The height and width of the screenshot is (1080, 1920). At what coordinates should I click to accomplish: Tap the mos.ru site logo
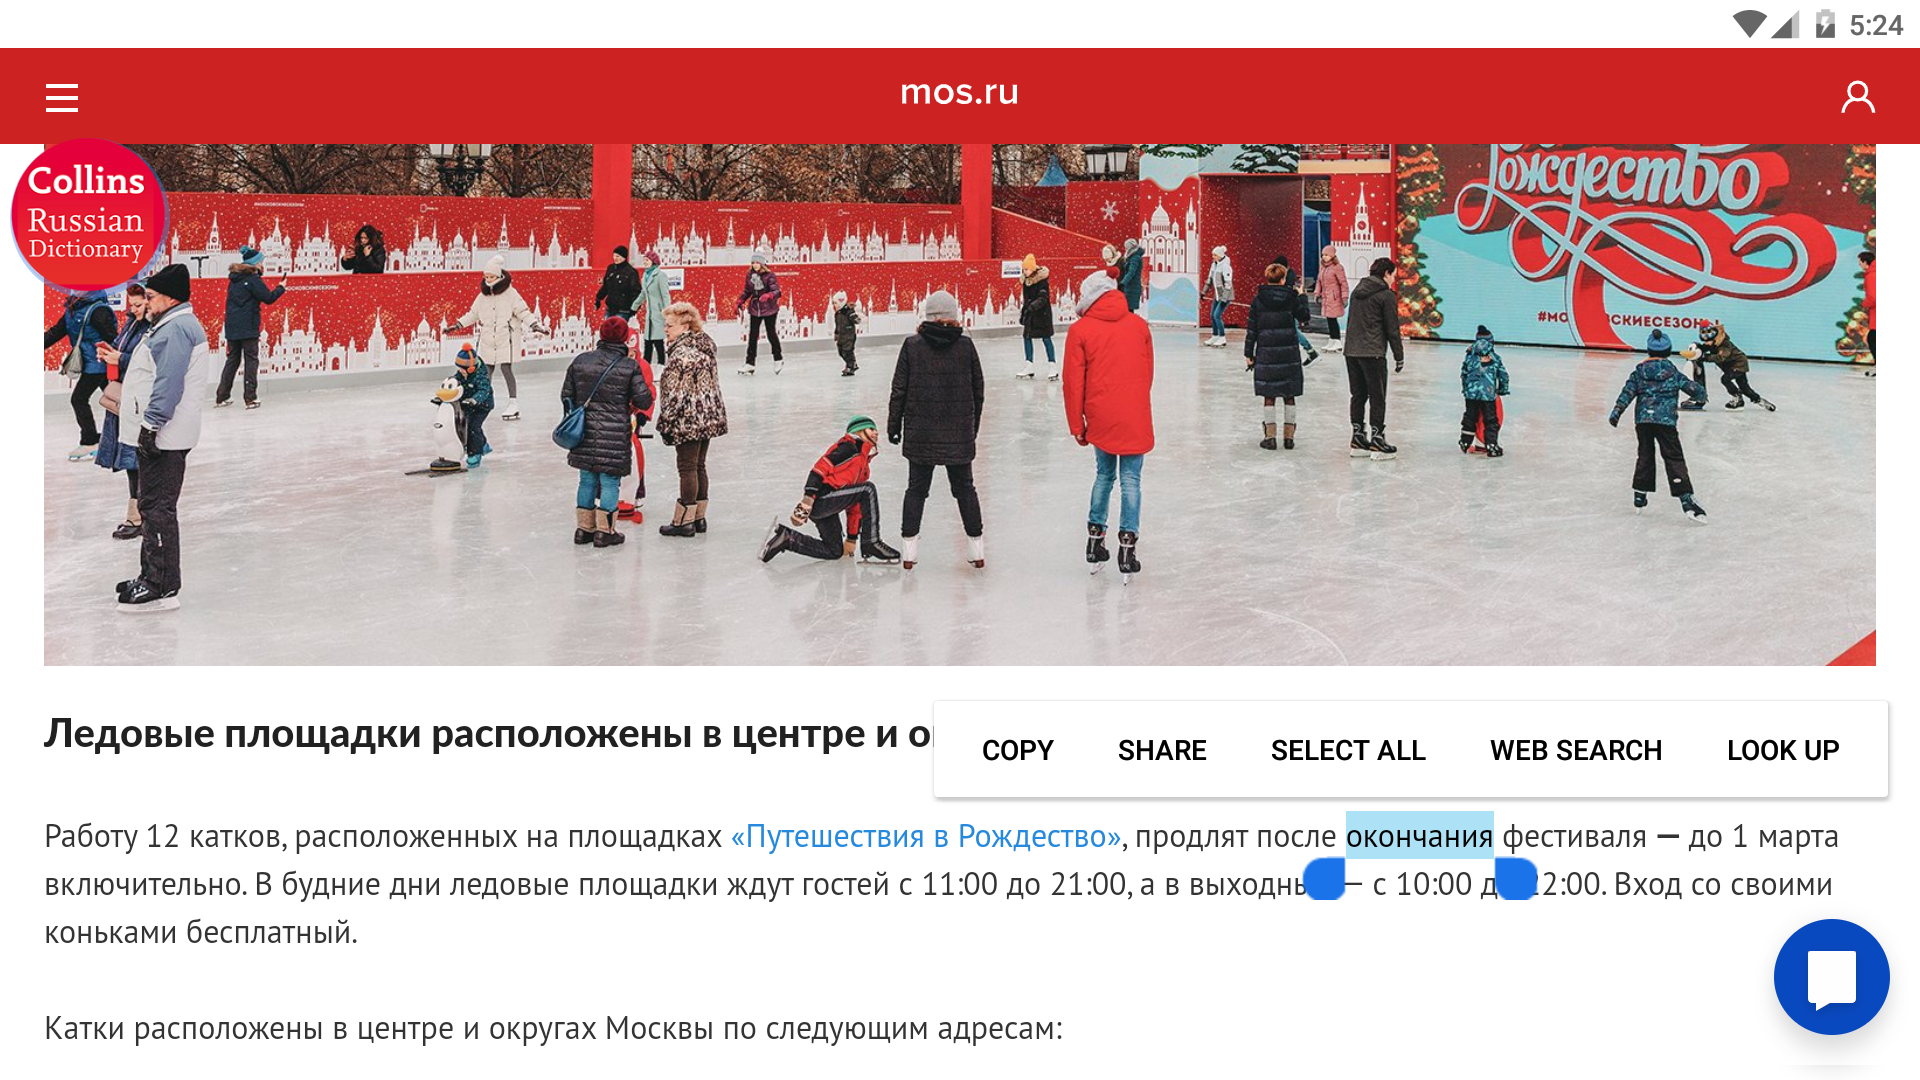click(x=959, y=92)
